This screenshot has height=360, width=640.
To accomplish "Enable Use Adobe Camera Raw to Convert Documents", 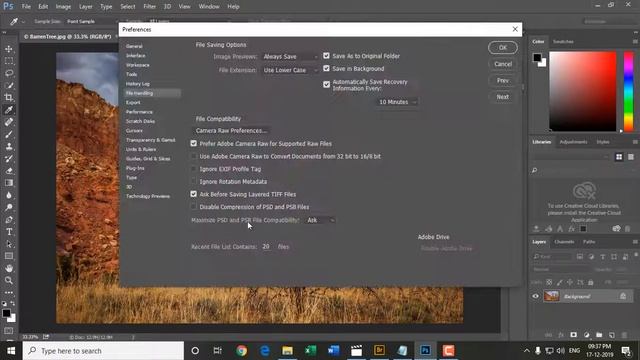I will click(x=193, y=156).
